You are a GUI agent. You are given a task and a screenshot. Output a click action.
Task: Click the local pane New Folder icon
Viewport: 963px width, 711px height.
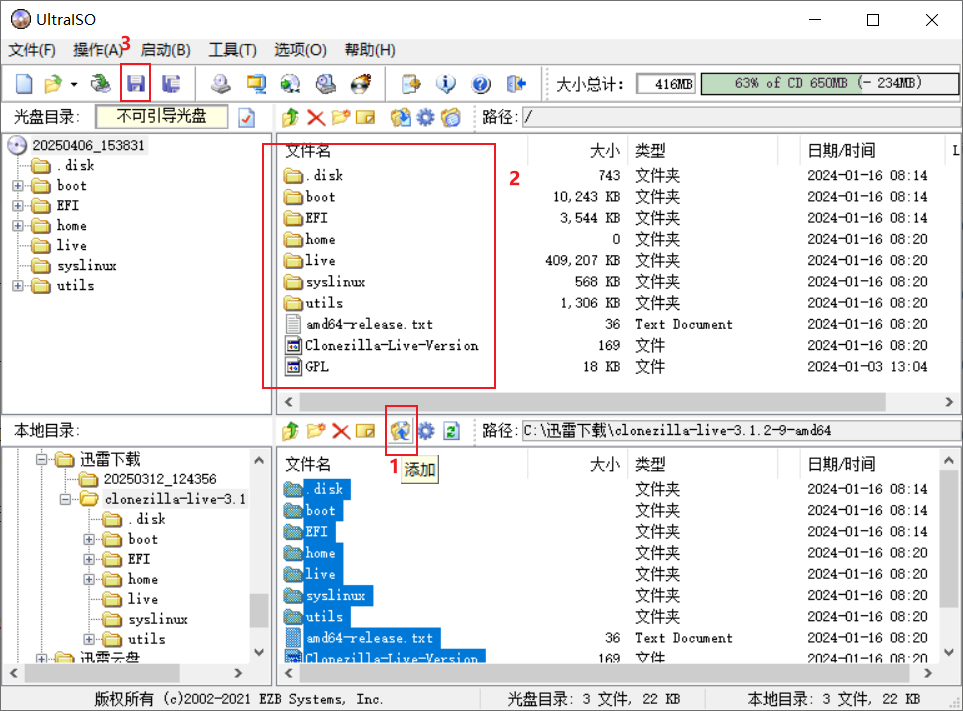(316, 431)
